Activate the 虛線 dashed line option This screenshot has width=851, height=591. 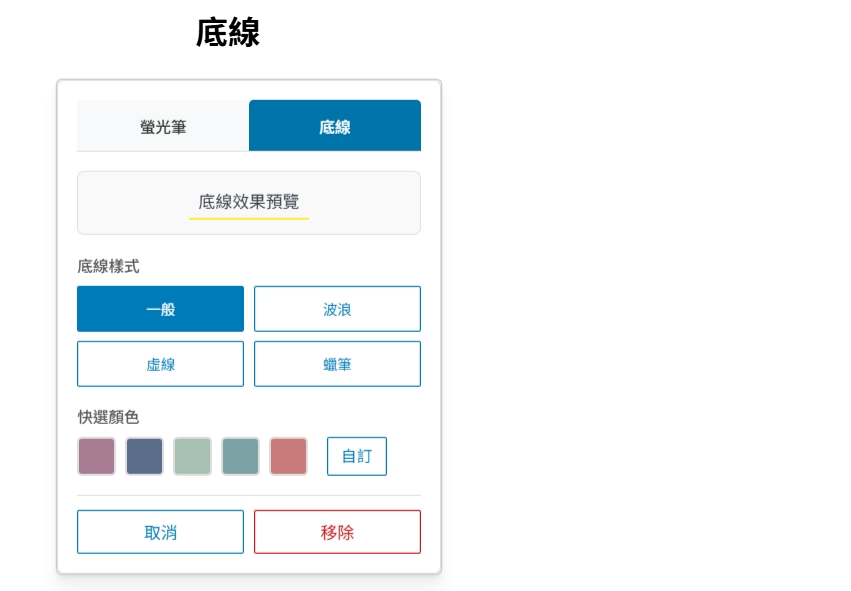pos(160,363)
